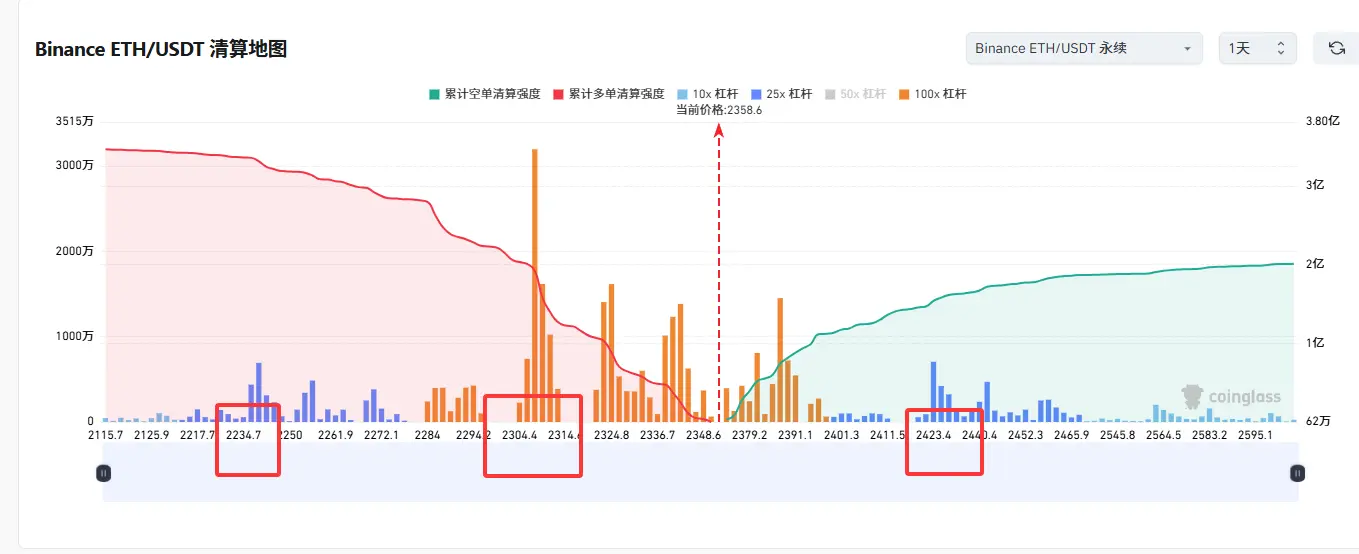
Task: Toggle the 100x 杠杆 legend series
Action: (933, 94)
